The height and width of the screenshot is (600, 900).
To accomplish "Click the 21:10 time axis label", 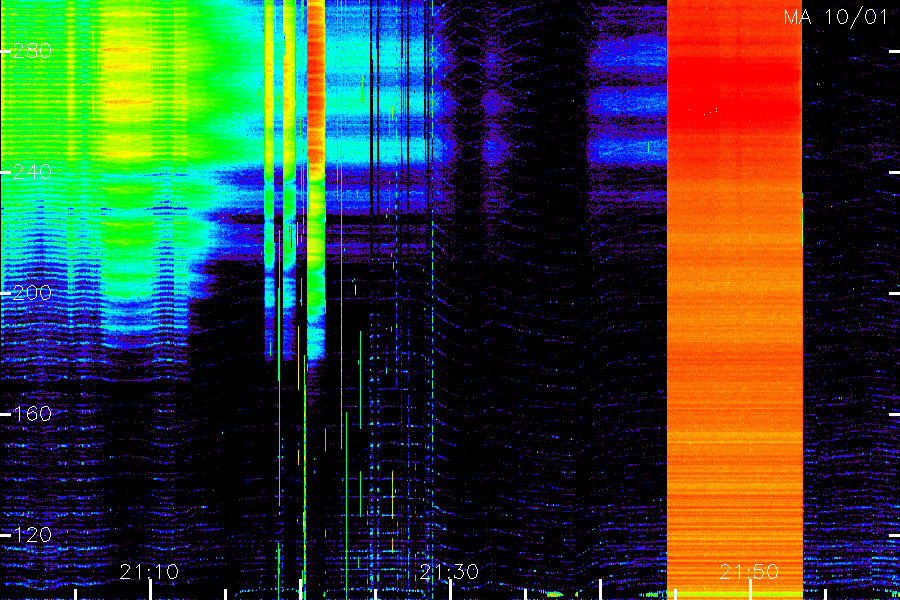I will point(149,571).
